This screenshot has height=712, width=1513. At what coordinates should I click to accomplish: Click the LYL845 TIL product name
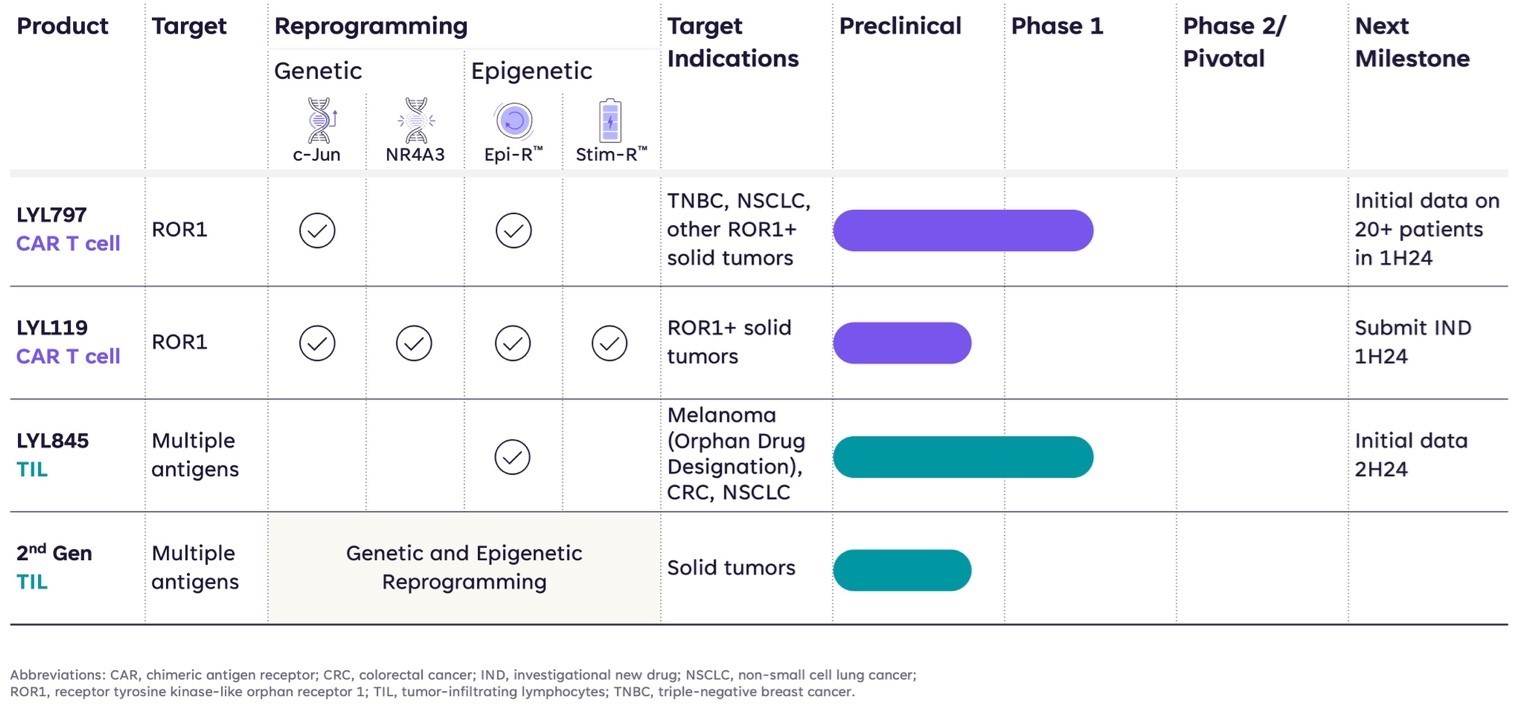[52, 454]
